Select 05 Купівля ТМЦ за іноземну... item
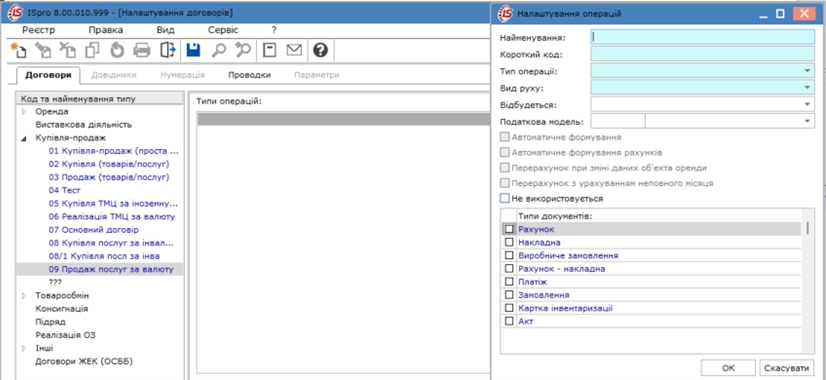This screenshot has height=380, width=826. tap(113, 203)
